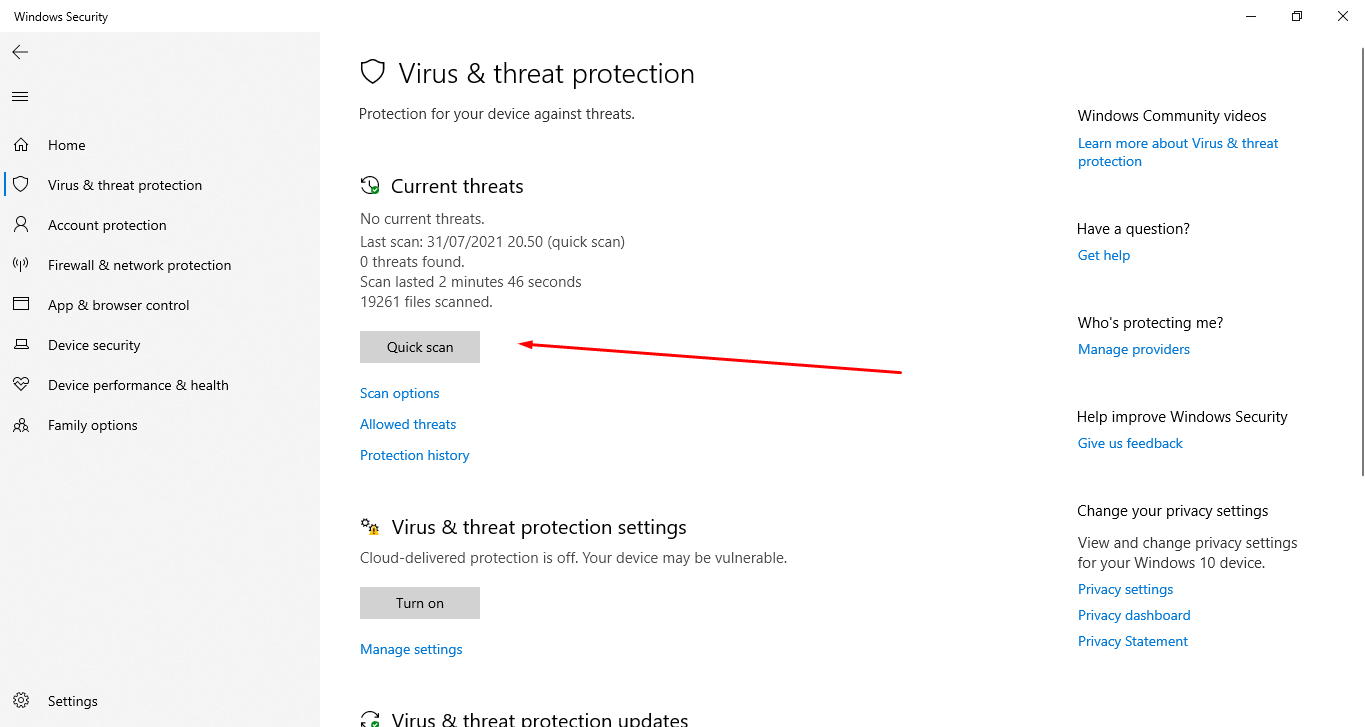Open the Privacy dashboard link

click(x=1133, y=615)
